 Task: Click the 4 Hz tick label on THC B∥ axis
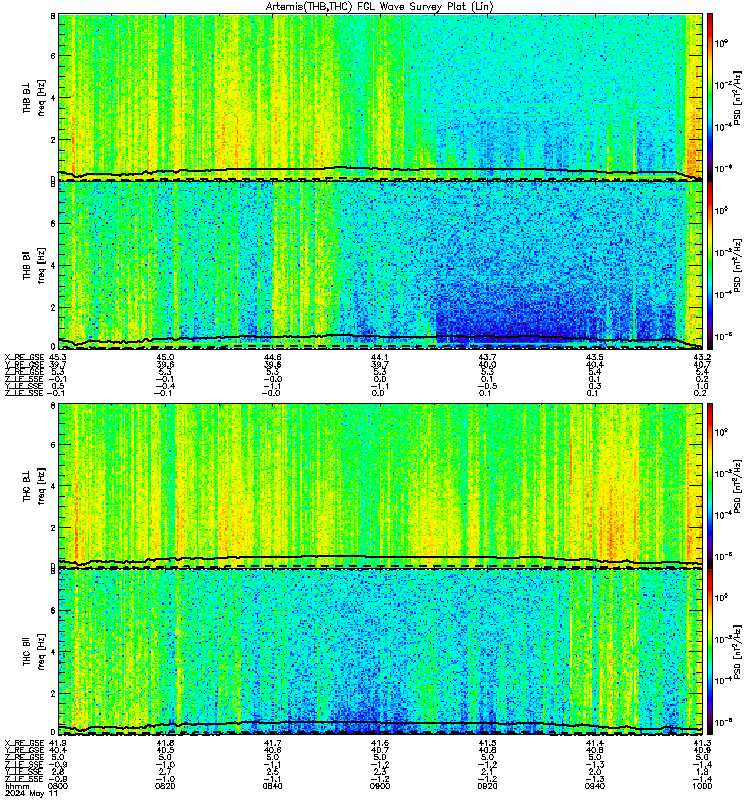coord(53,652)
